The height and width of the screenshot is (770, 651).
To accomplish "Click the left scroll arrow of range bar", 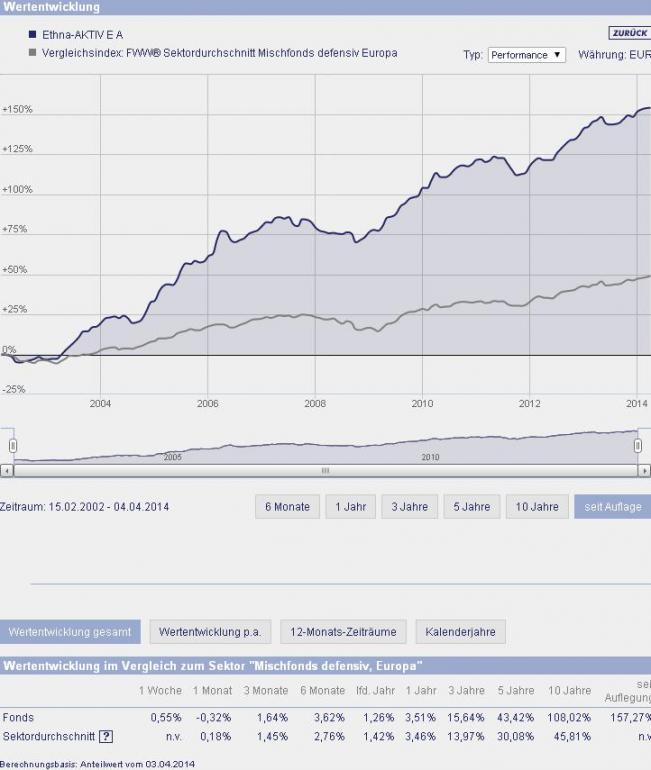I will (6, 470).
